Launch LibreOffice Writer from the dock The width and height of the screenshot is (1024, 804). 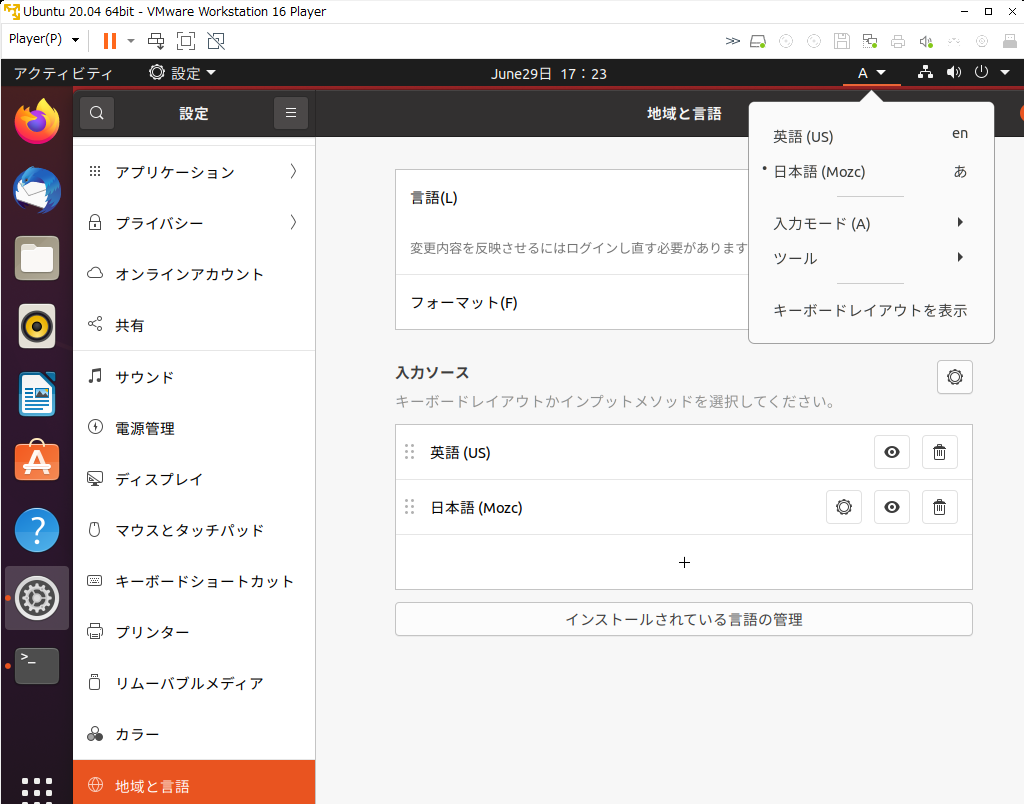point(37,394)
